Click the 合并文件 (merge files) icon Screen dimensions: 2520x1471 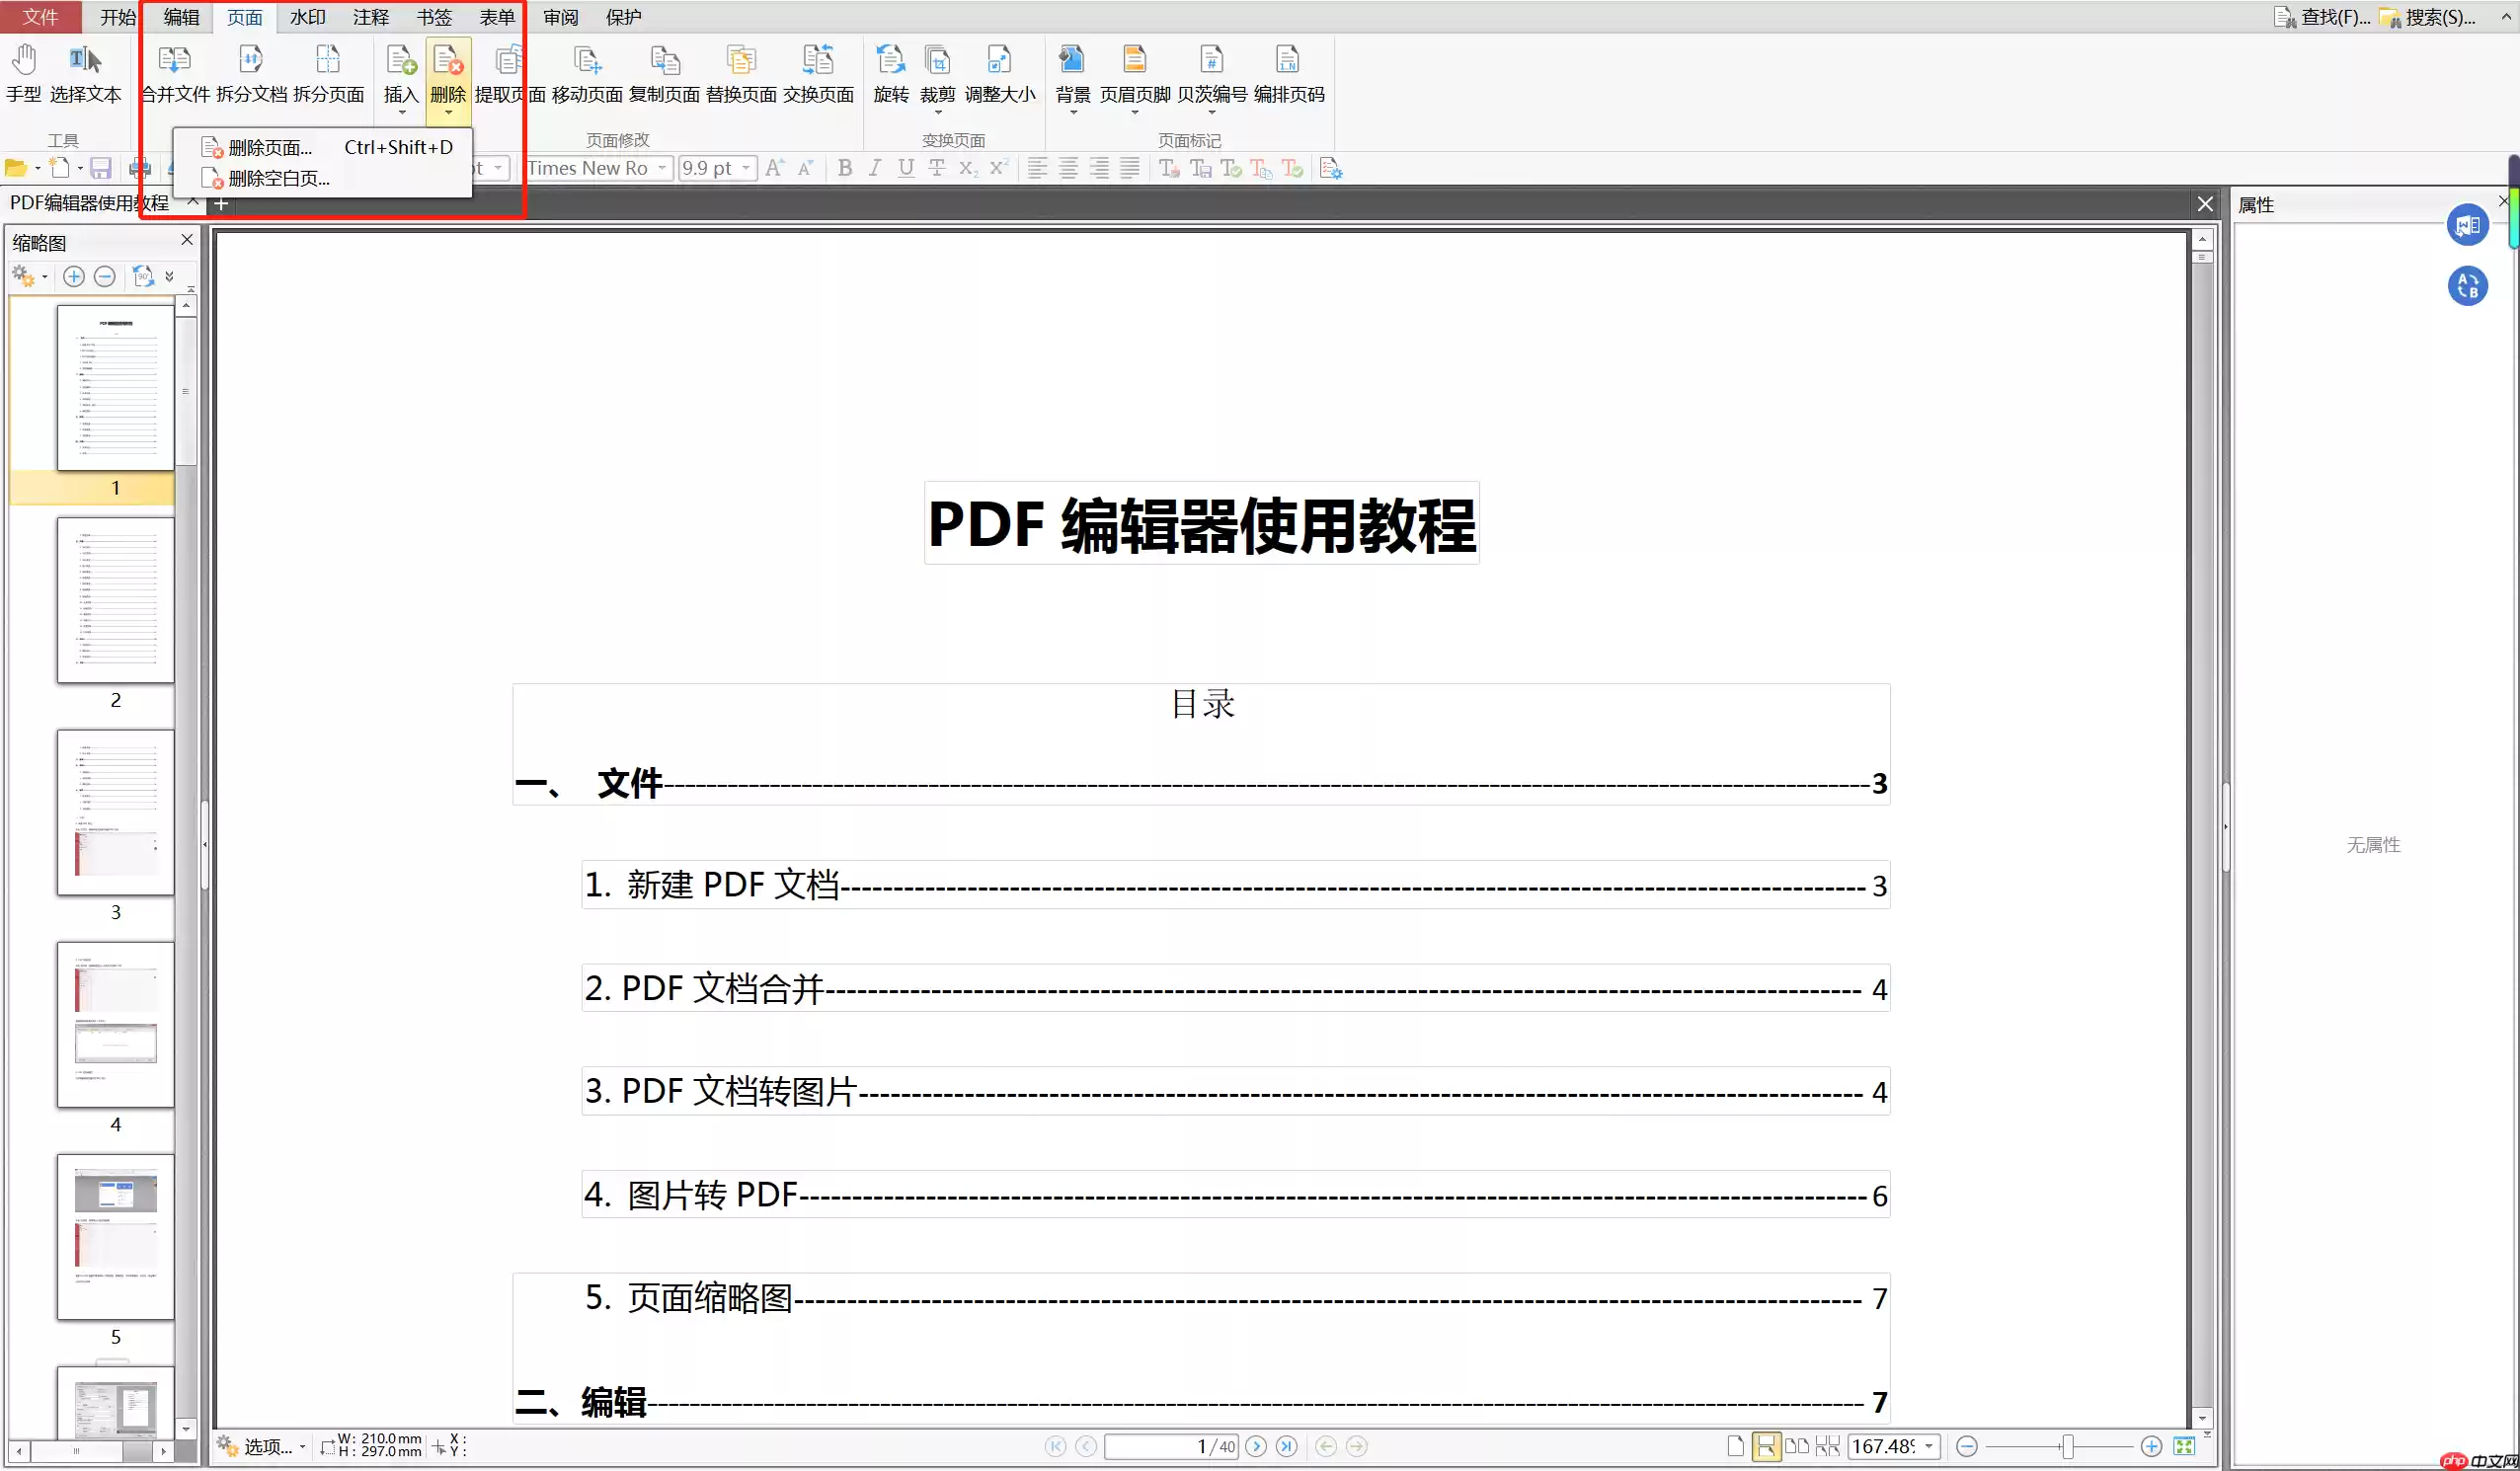click(174, 75)
